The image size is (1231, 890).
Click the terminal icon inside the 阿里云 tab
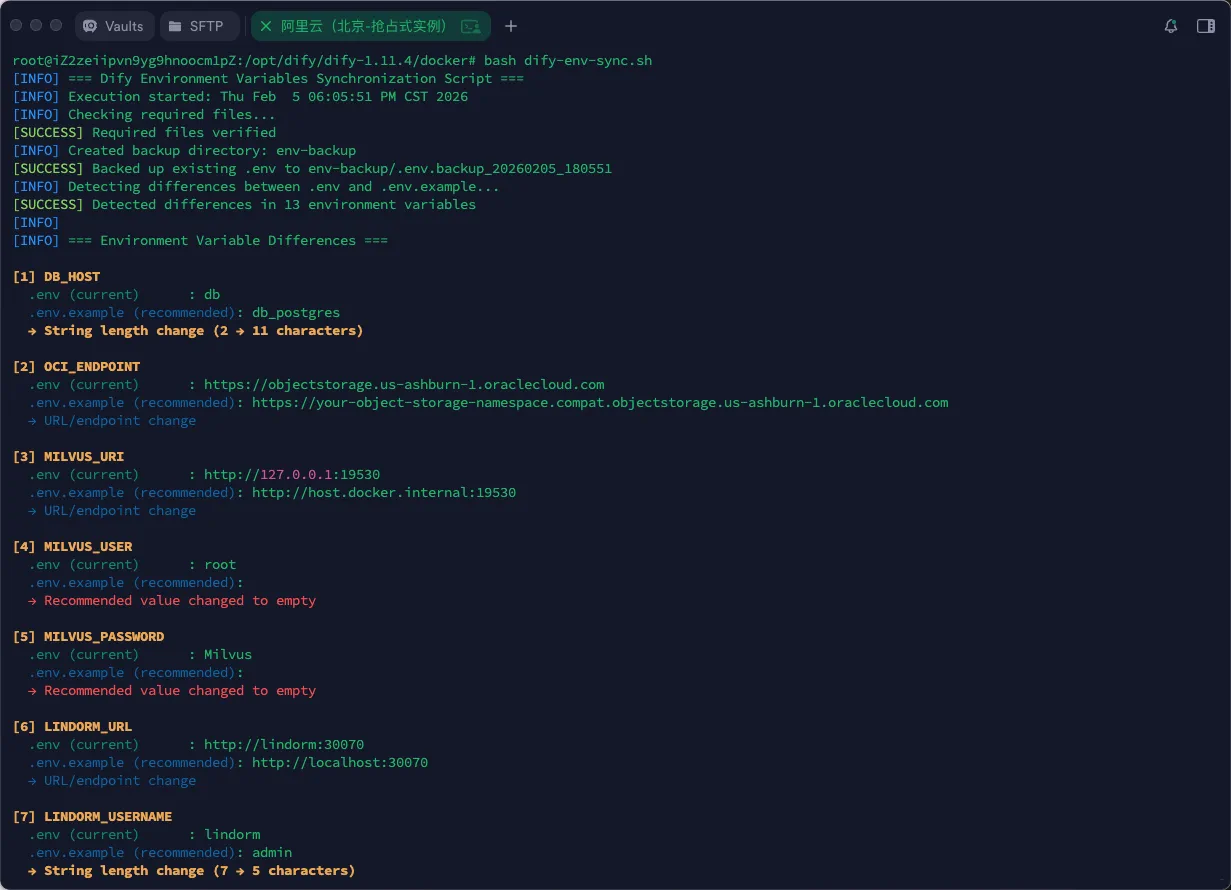(x=470, y=26)
